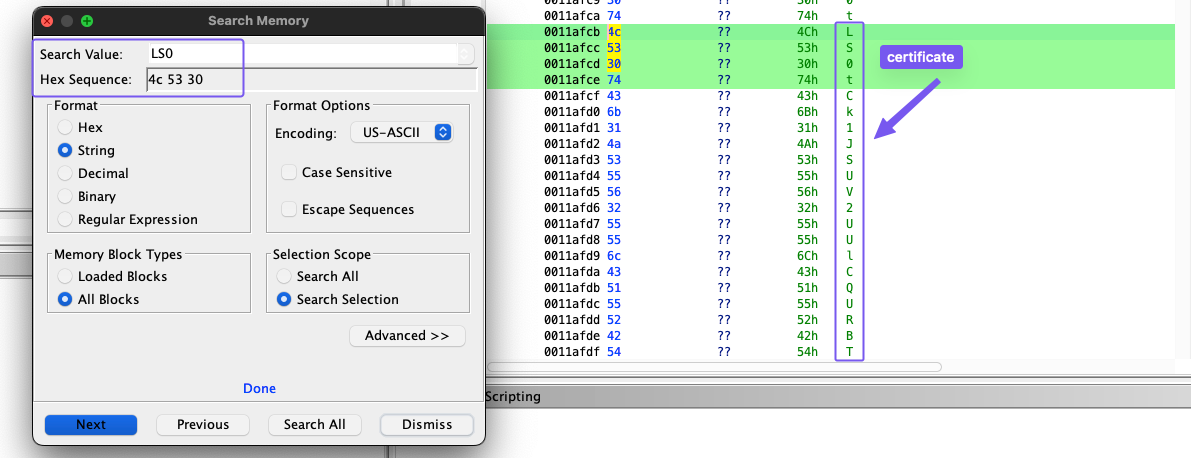
Task: Select the Binary format option
Action: tap(66, 197)
